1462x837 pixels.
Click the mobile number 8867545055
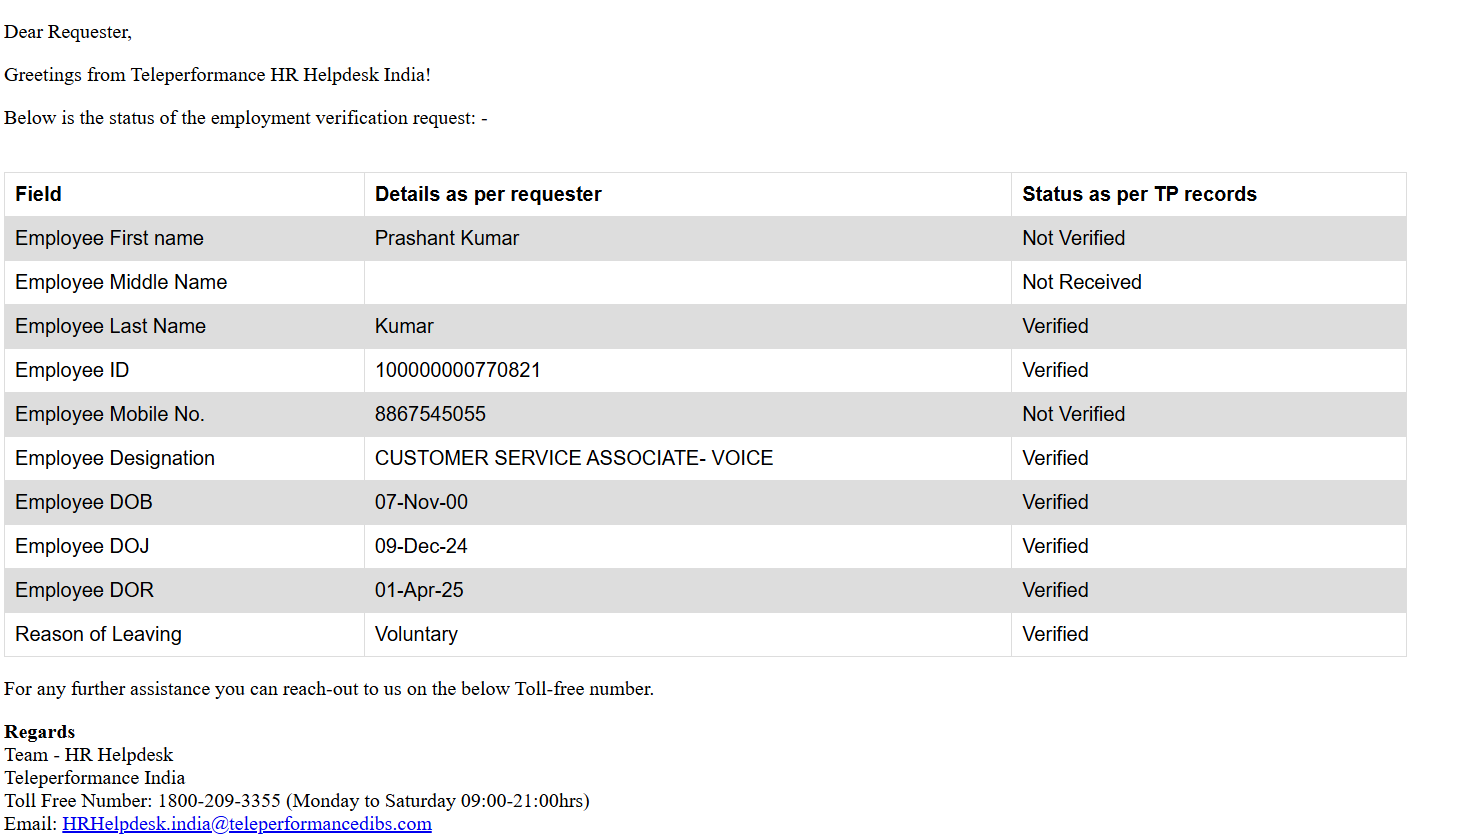430,414
